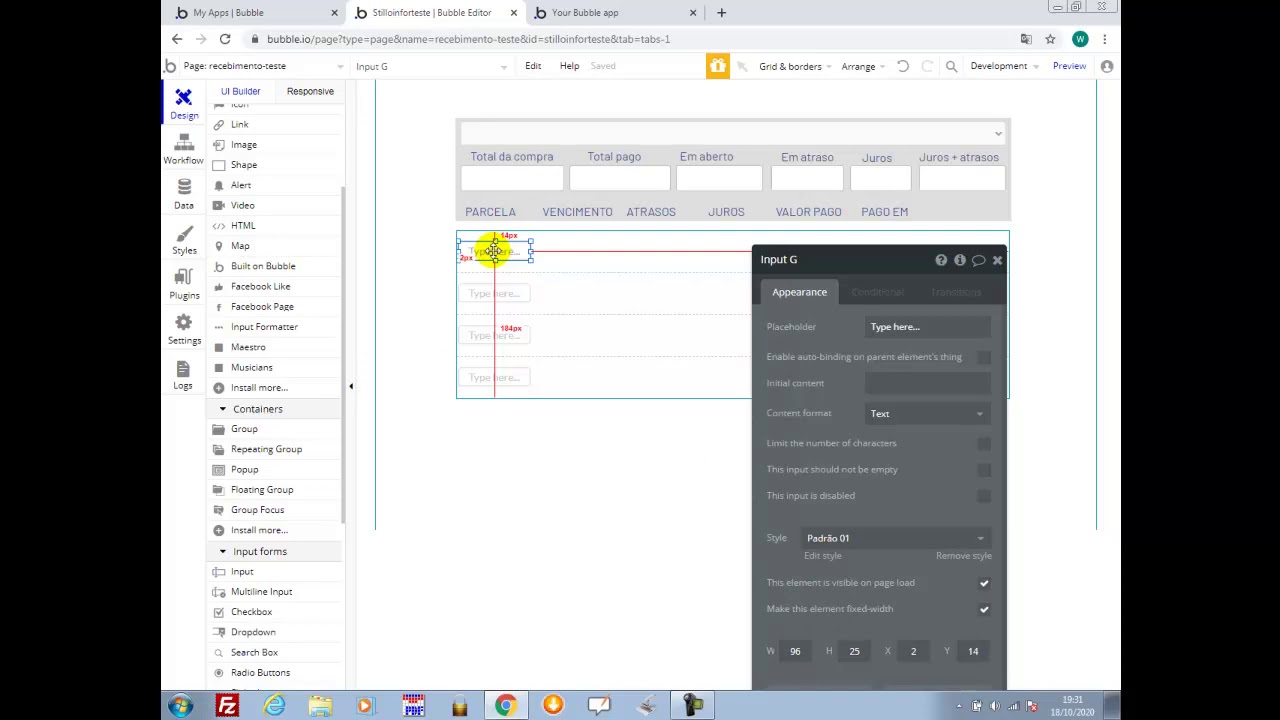Uncheck Make this element fixed-width

pos(984,609)
